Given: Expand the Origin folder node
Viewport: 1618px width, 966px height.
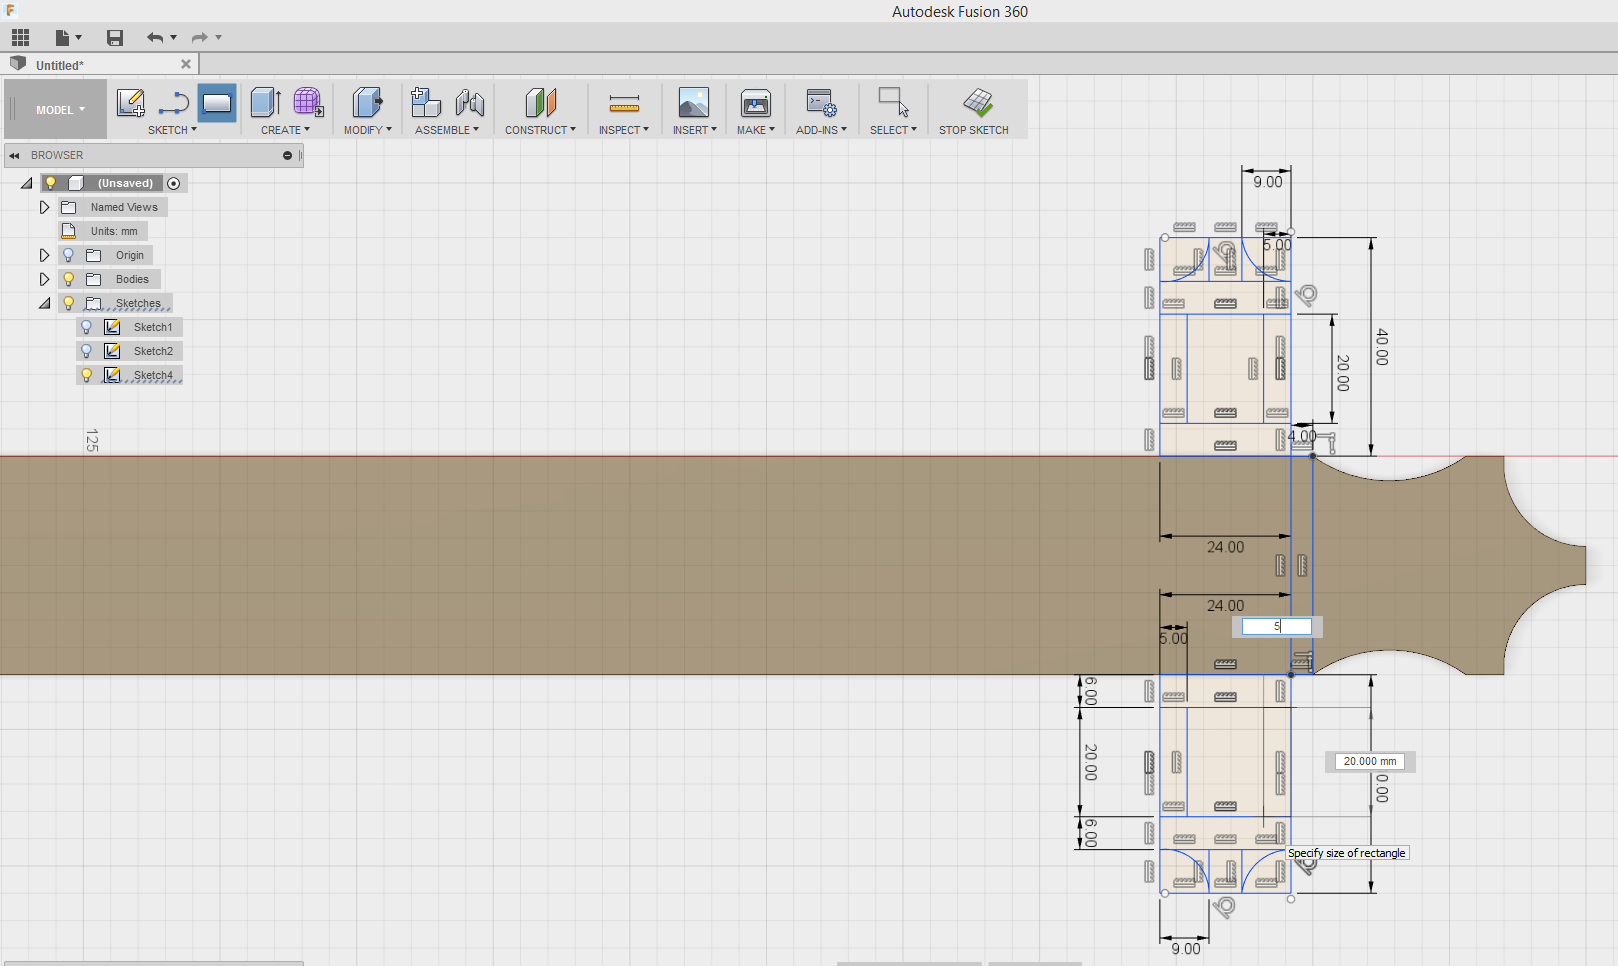Looking at the screenshot, I should click(x=44, y=255).
